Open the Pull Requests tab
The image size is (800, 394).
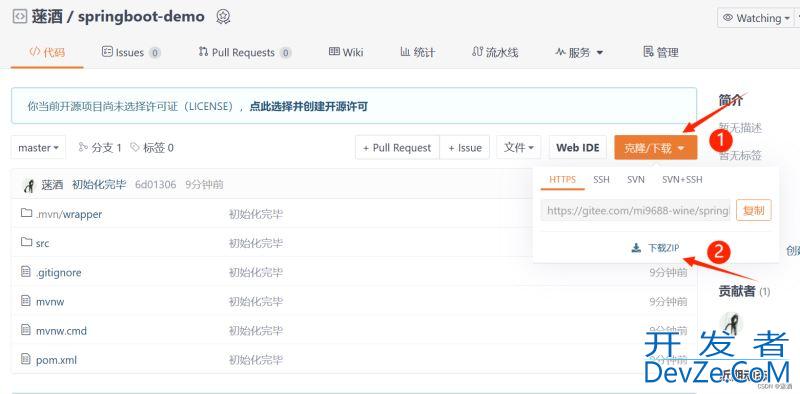coord(245,52)
